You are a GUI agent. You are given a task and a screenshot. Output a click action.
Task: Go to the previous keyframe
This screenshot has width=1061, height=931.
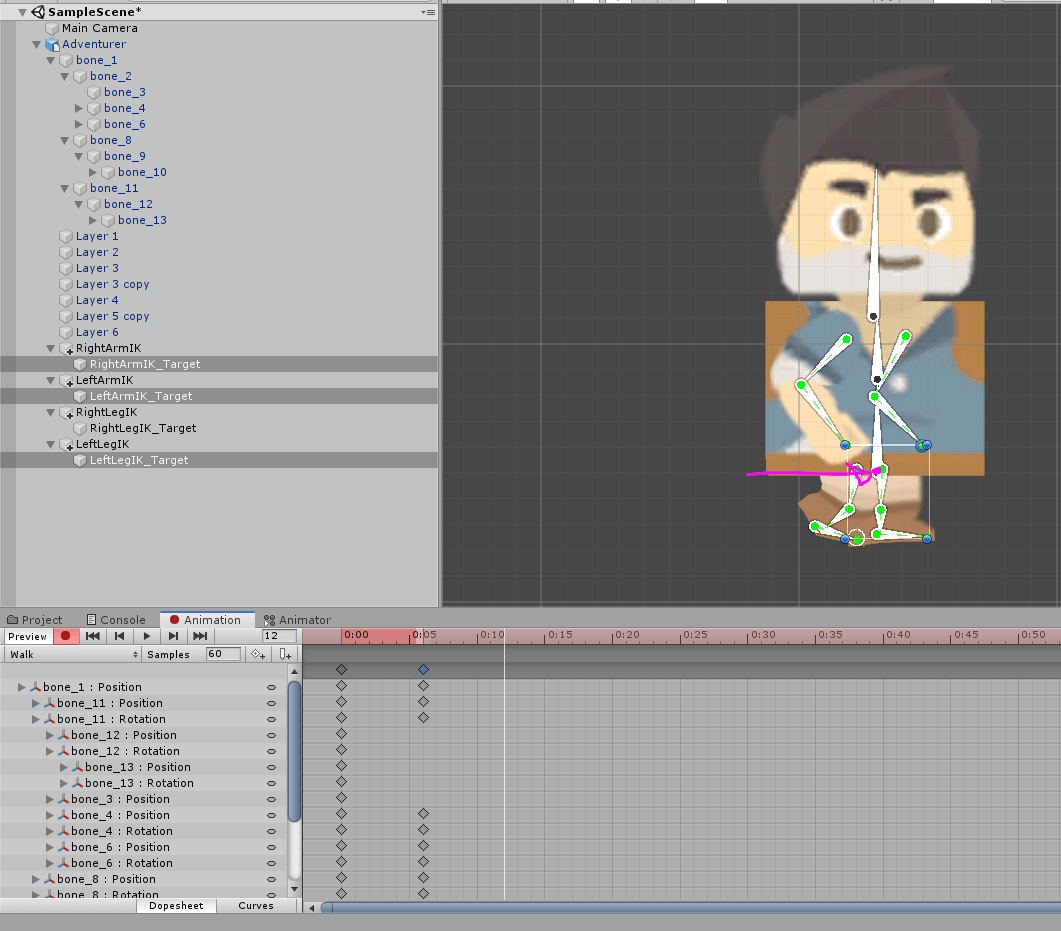(119, 636)
